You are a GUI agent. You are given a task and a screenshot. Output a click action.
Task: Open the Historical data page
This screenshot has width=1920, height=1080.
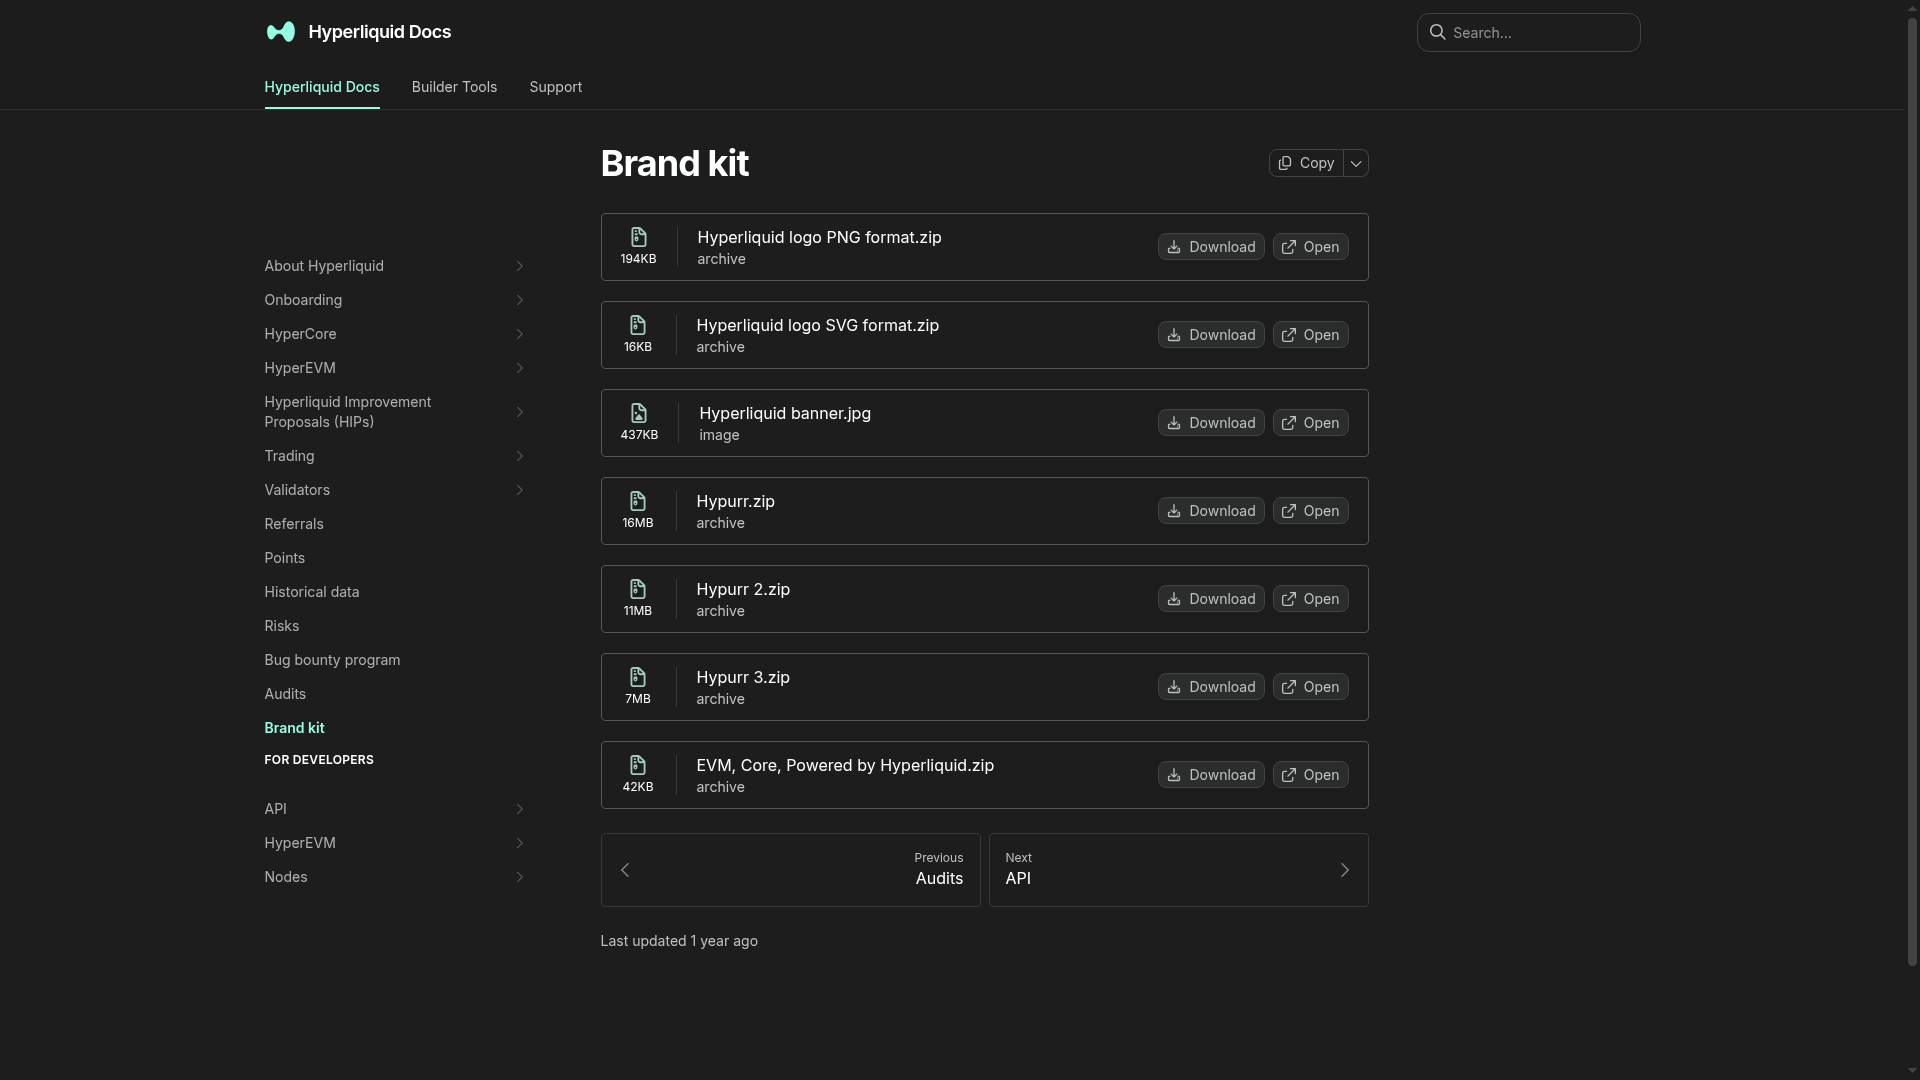(x=312, y=592)
